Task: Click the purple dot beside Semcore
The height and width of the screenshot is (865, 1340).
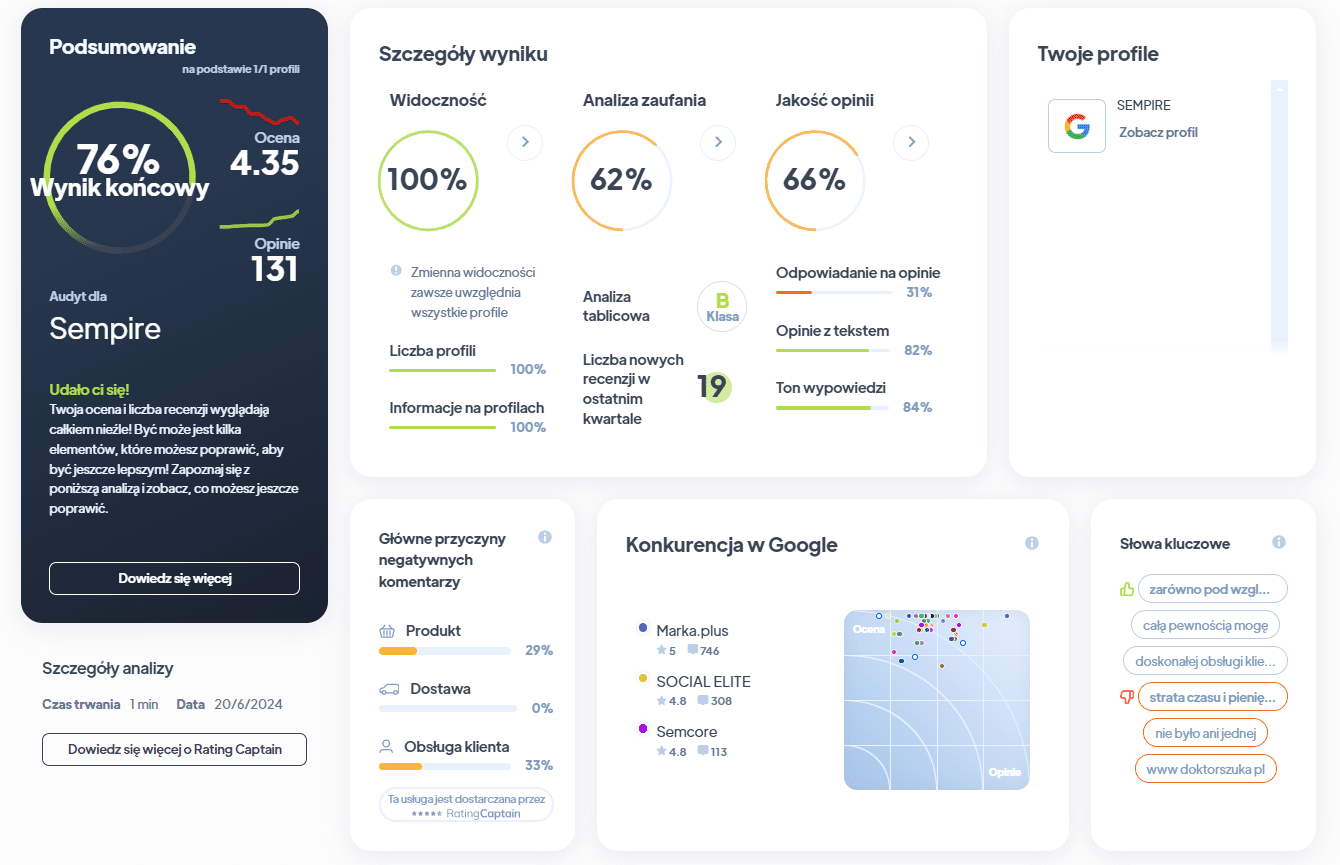Action: click(643, 729)
